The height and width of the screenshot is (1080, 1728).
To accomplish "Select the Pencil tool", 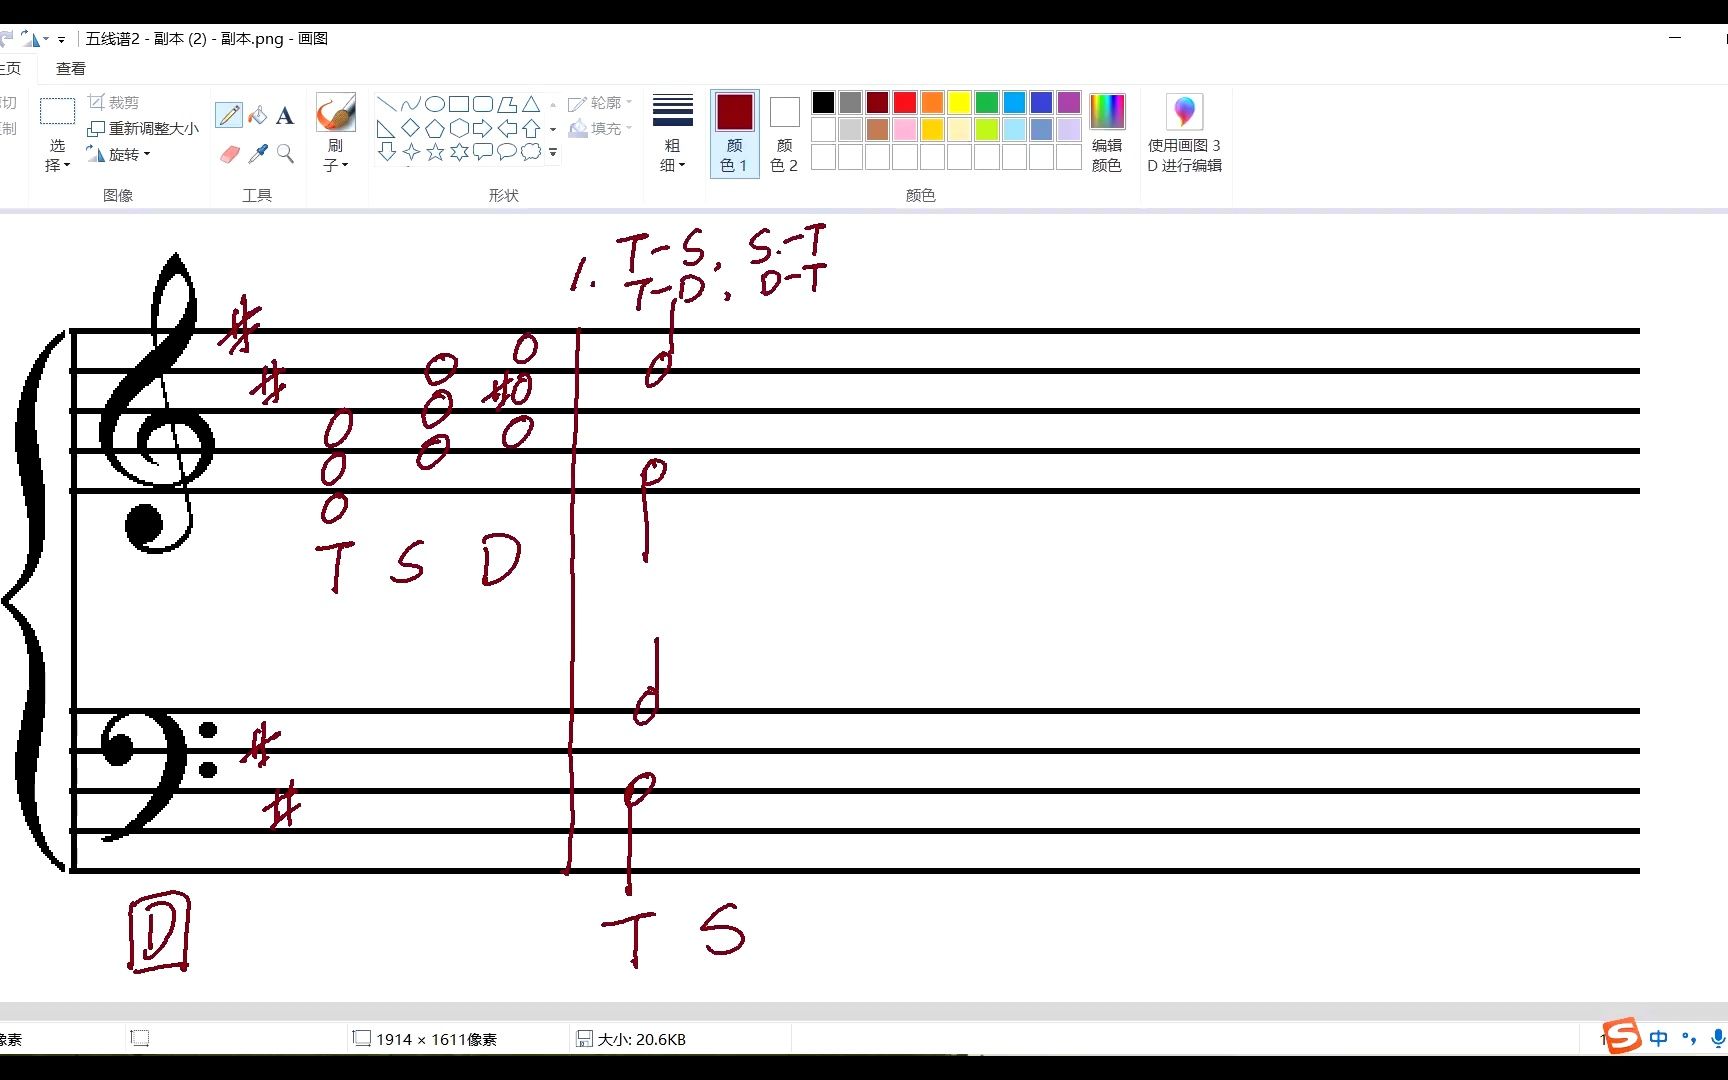I will tap(229, 115).
